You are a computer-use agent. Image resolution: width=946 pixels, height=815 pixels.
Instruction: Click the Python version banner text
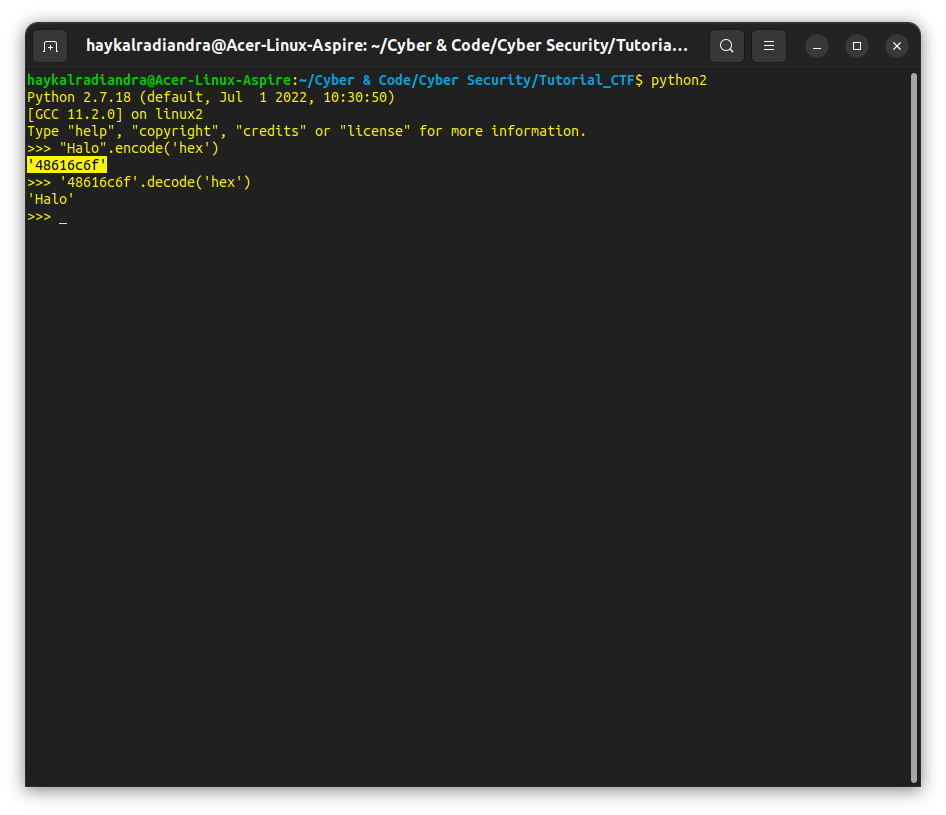pyautogui.click(x=210, y=97)
